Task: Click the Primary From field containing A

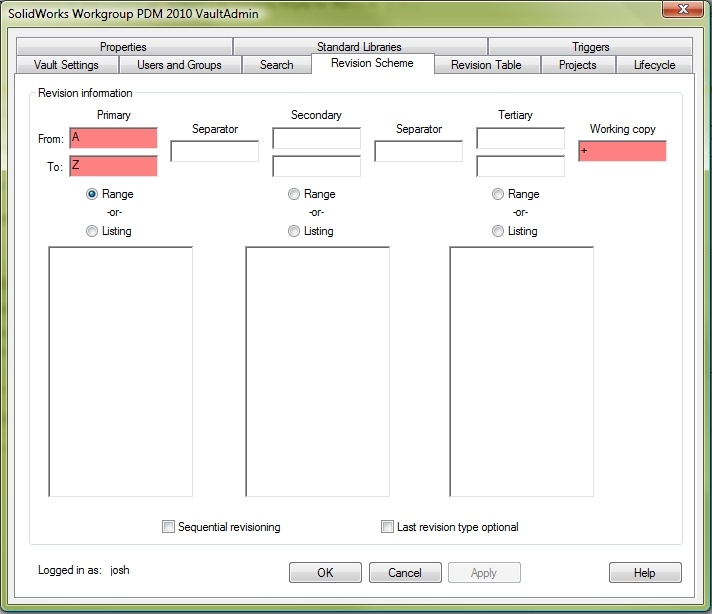Action: (x=114, y=138)
